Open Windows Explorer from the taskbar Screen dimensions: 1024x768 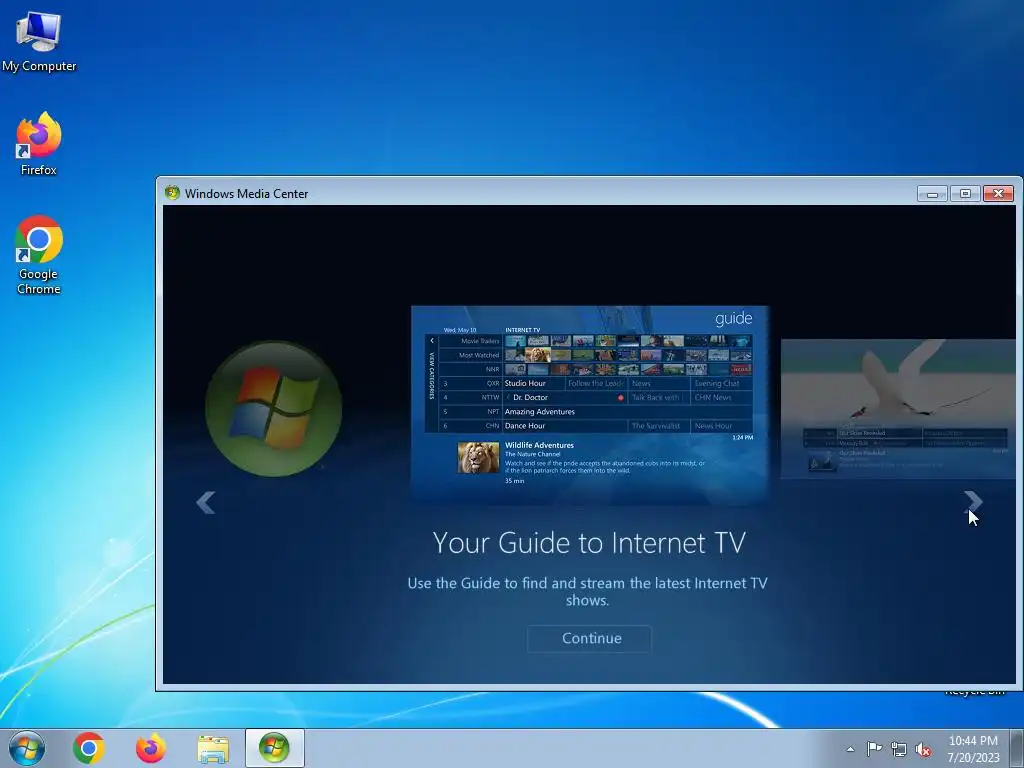click(x=213, y=749)
